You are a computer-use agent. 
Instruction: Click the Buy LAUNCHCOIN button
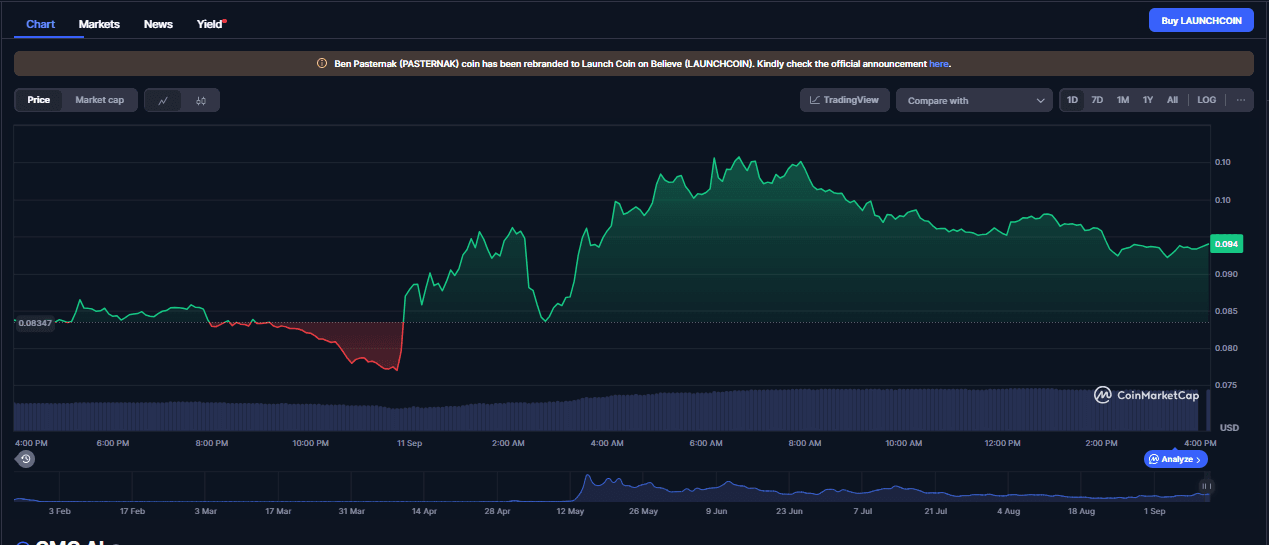(x=1201, y=20)
